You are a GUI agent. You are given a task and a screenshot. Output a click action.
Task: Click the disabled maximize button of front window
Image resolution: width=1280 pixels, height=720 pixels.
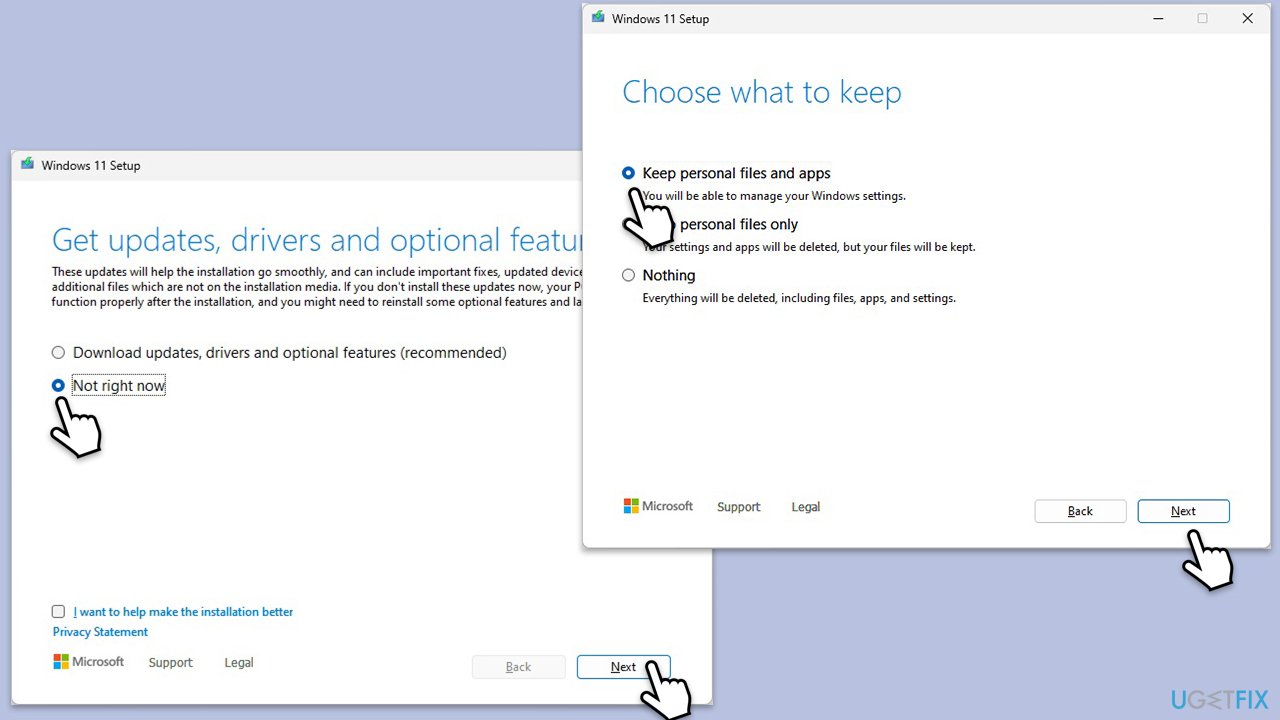point(1202,18)
